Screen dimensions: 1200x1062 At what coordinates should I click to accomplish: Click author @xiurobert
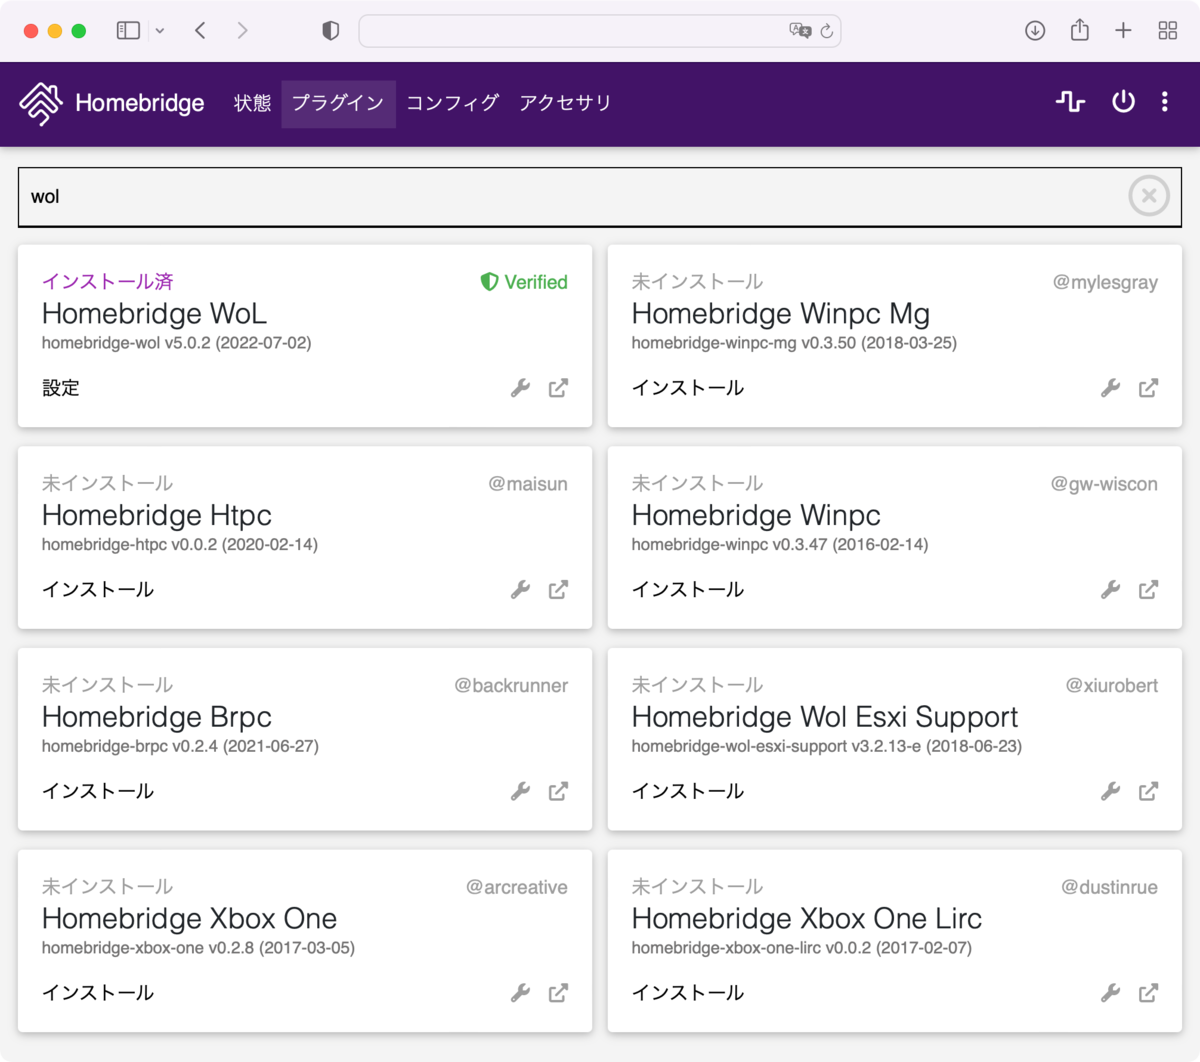click(1112, 686)
